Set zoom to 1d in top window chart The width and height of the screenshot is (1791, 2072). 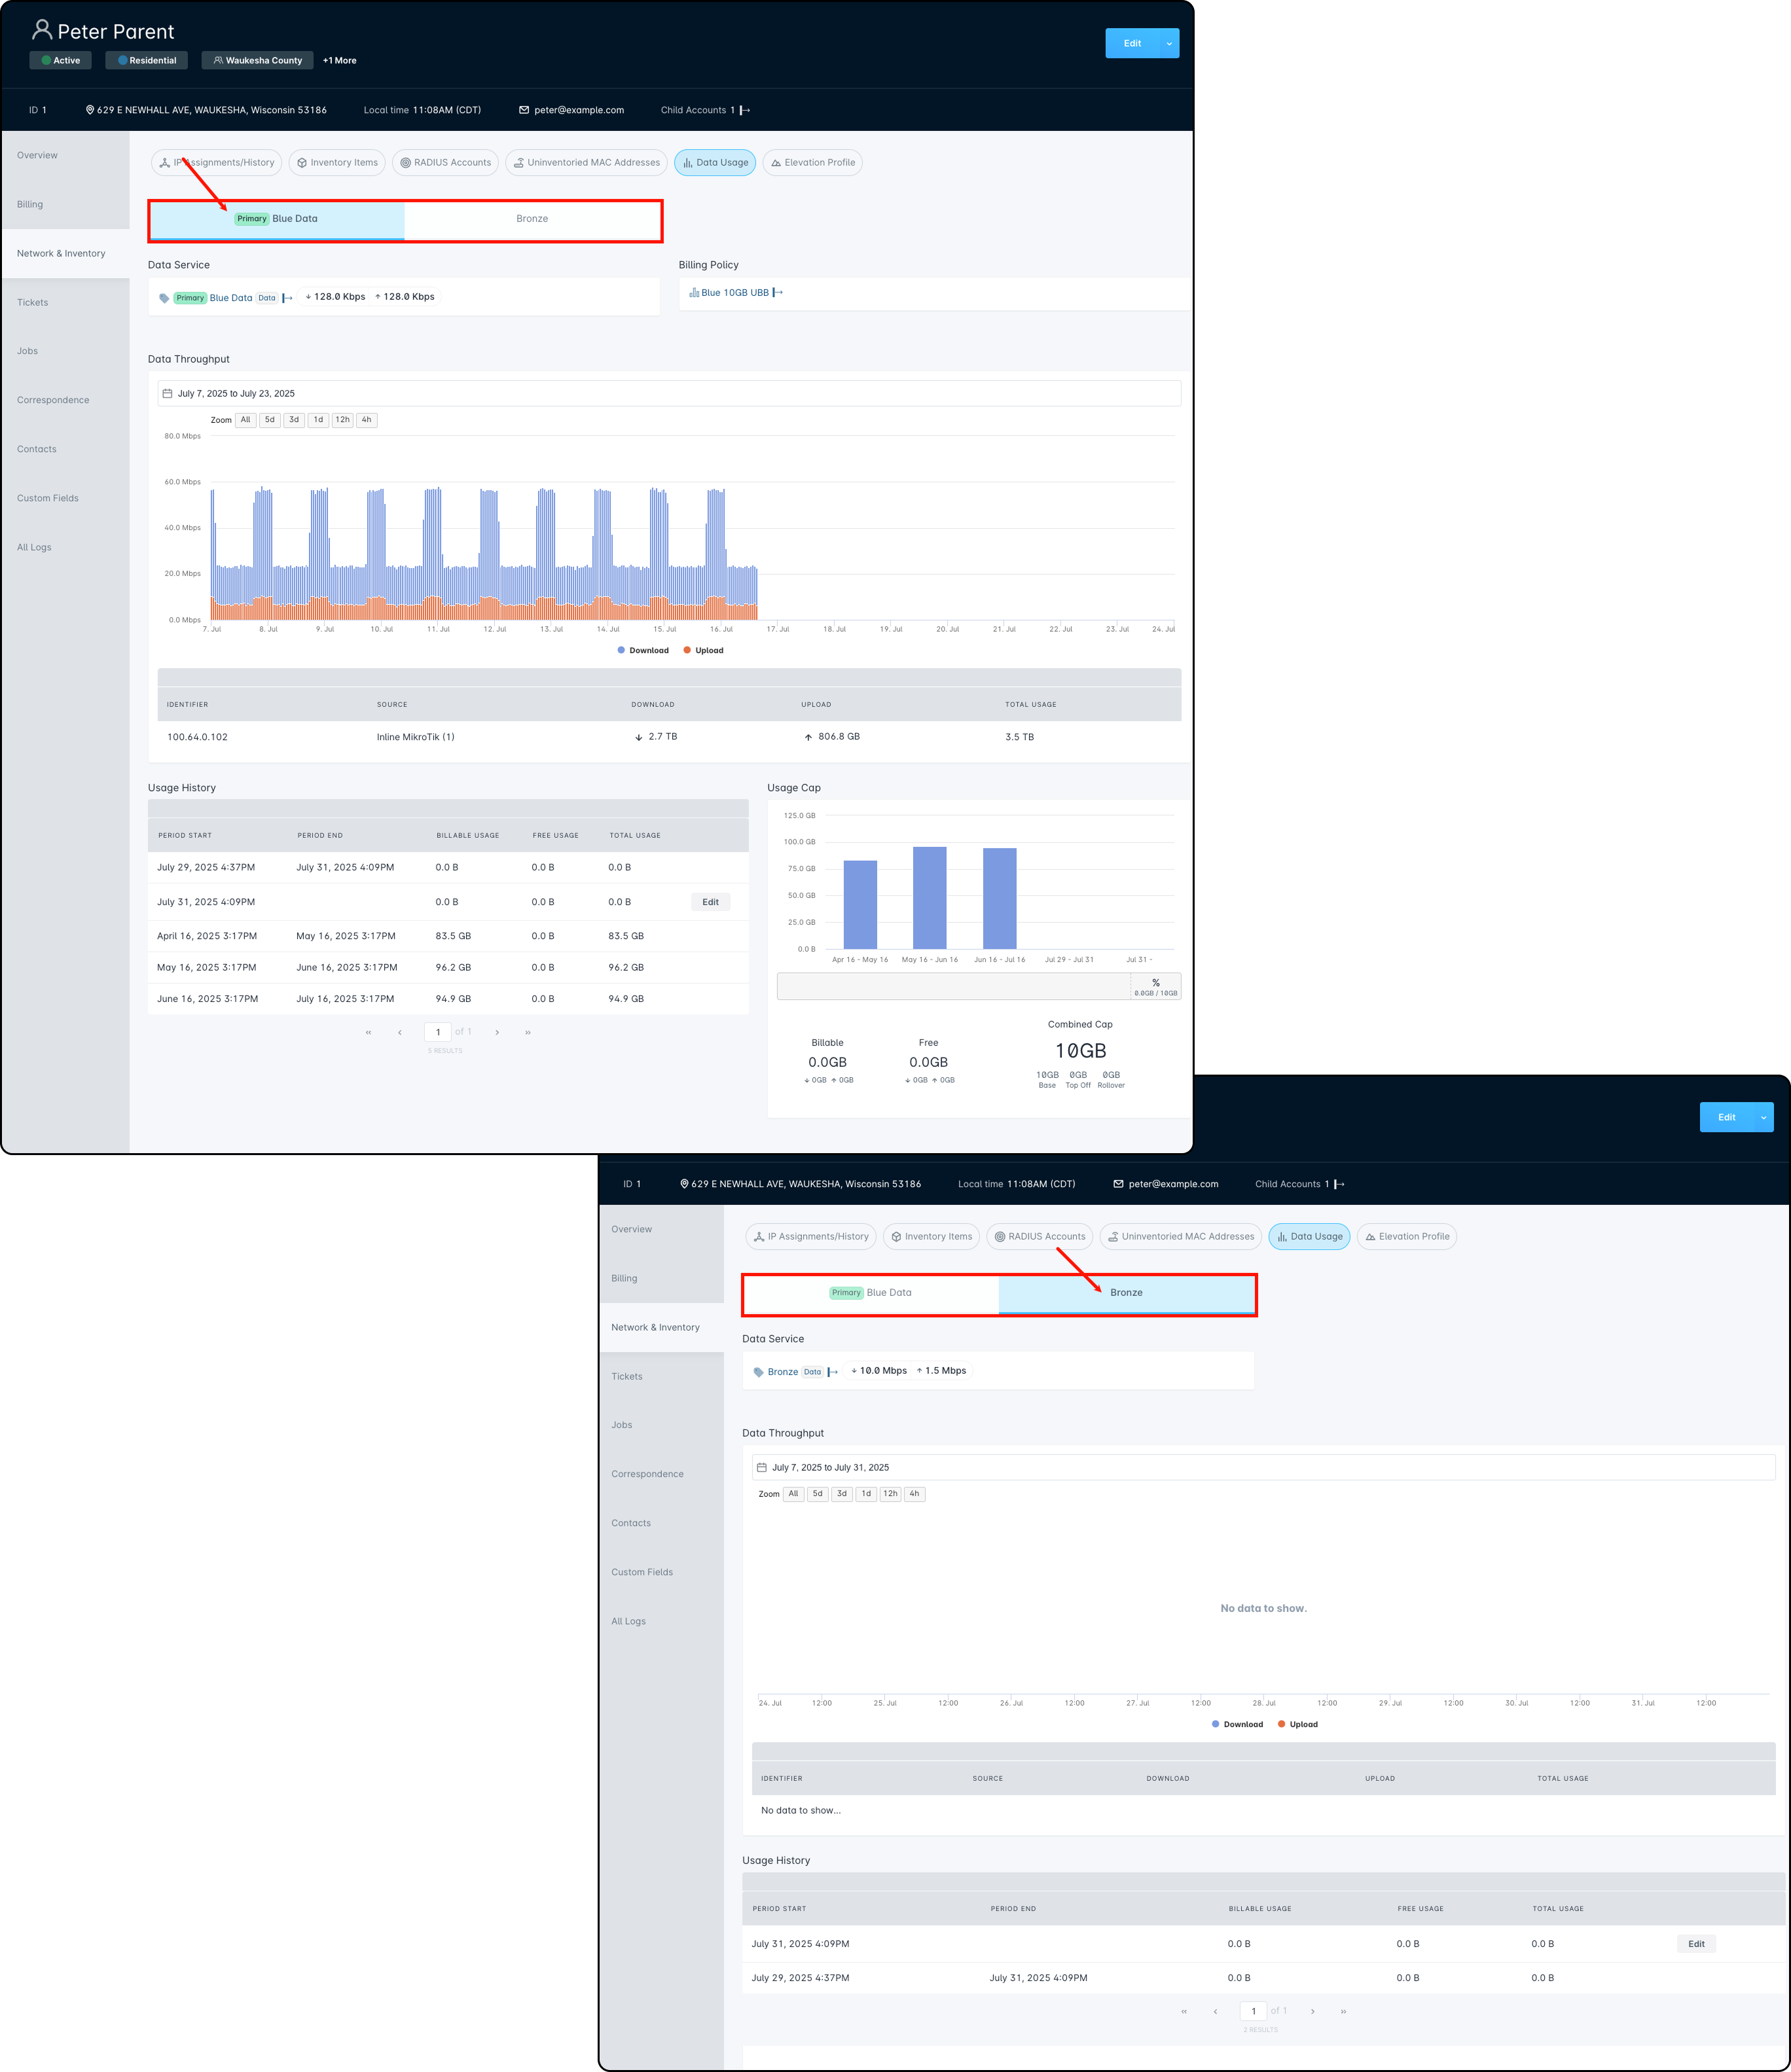318,420
